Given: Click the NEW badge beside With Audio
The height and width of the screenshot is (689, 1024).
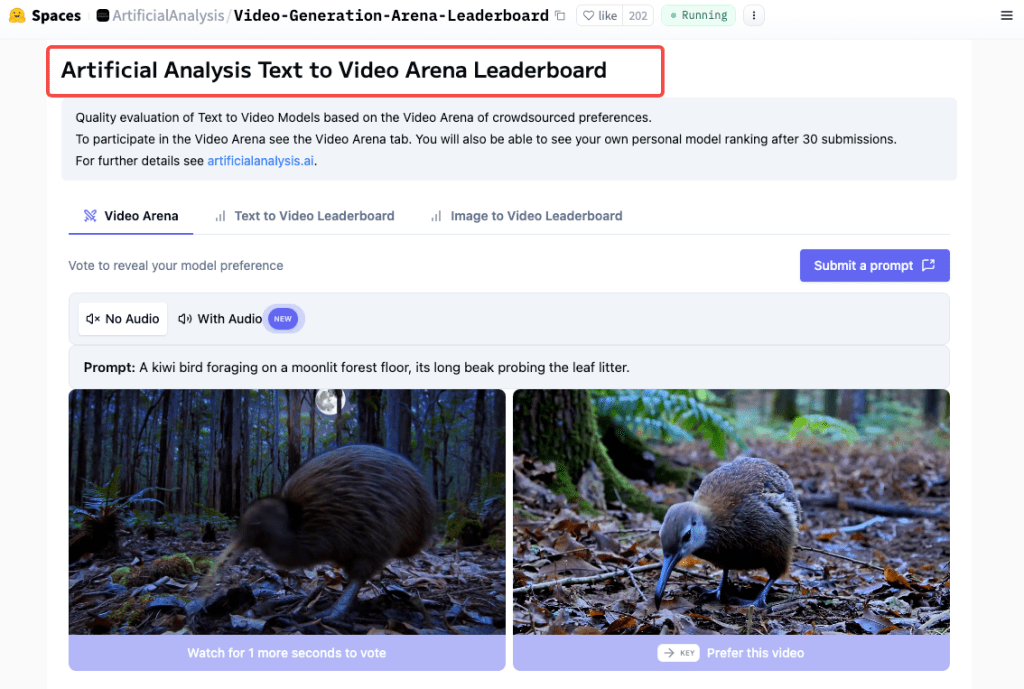Looking at the screenshot, I should [283, 319].
